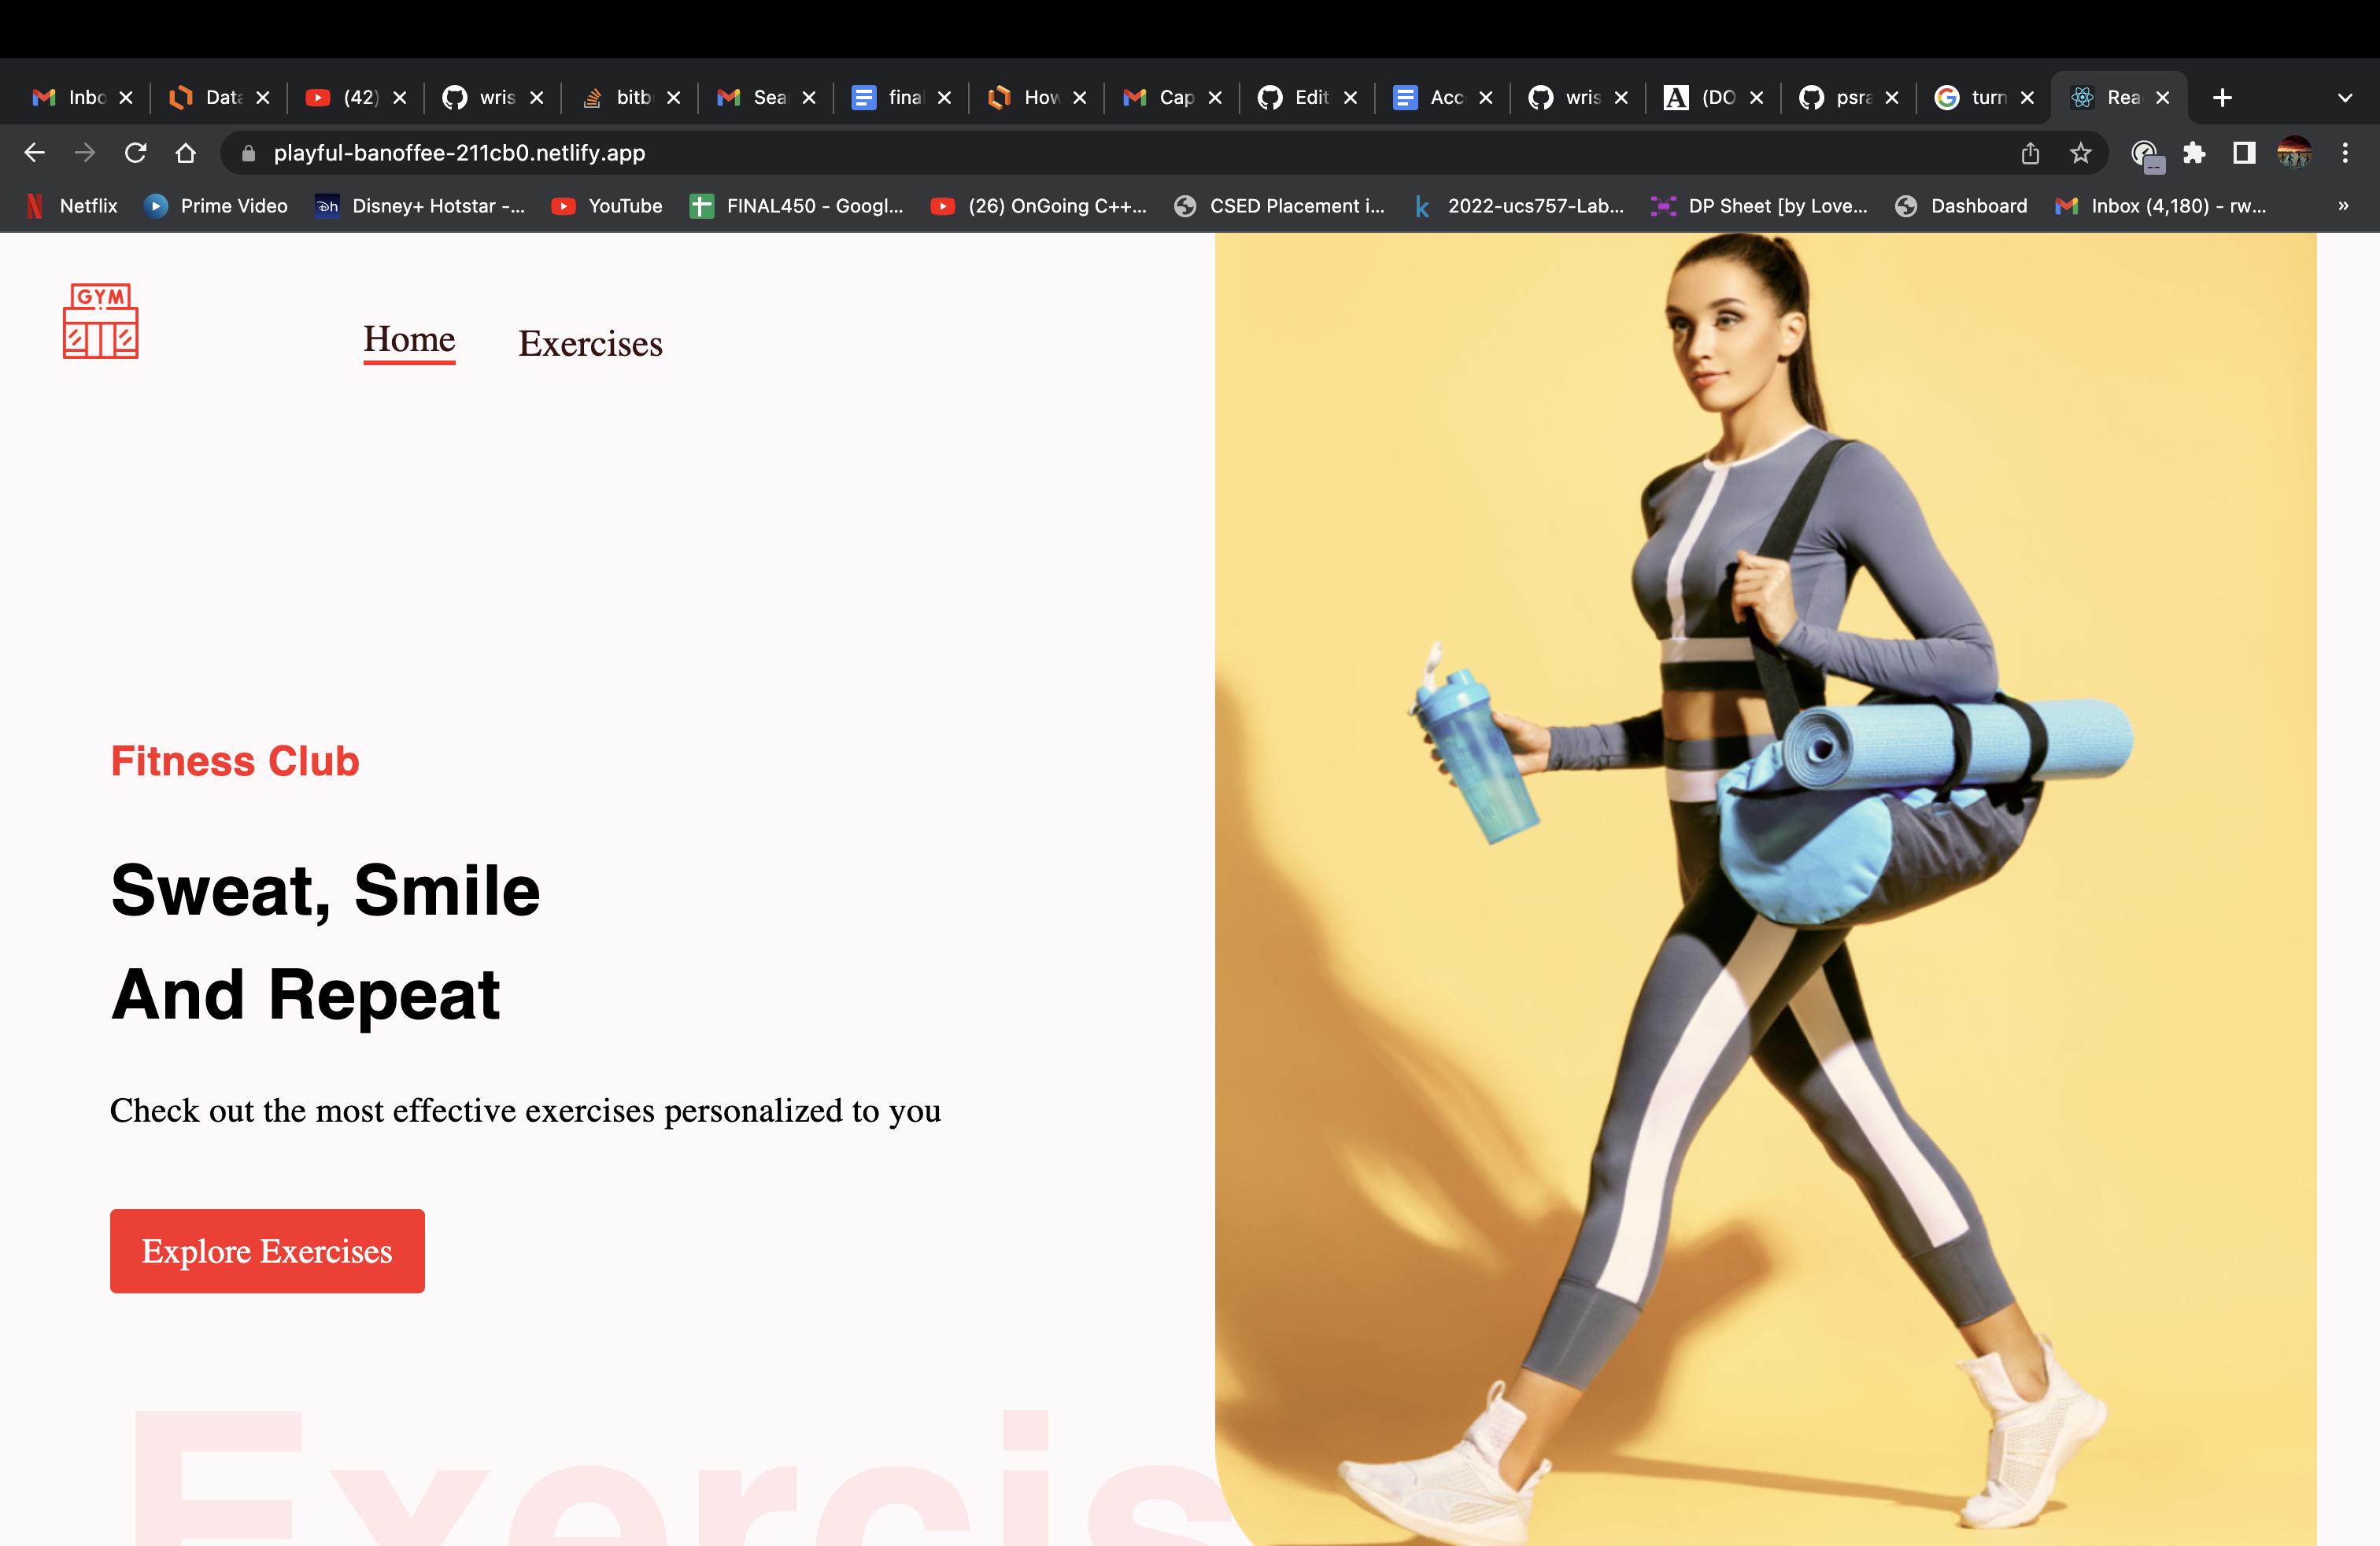Toggle the browser side panel icon

(x=2244, y=153)
